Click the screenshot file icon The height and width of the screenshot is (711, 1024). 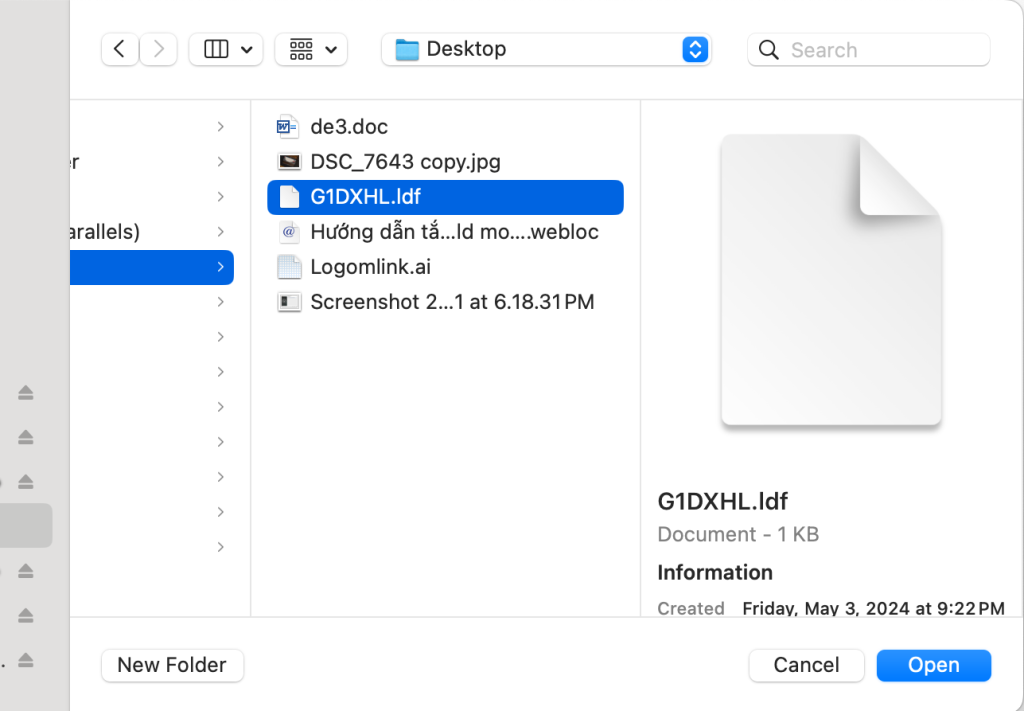coord(289,301)
